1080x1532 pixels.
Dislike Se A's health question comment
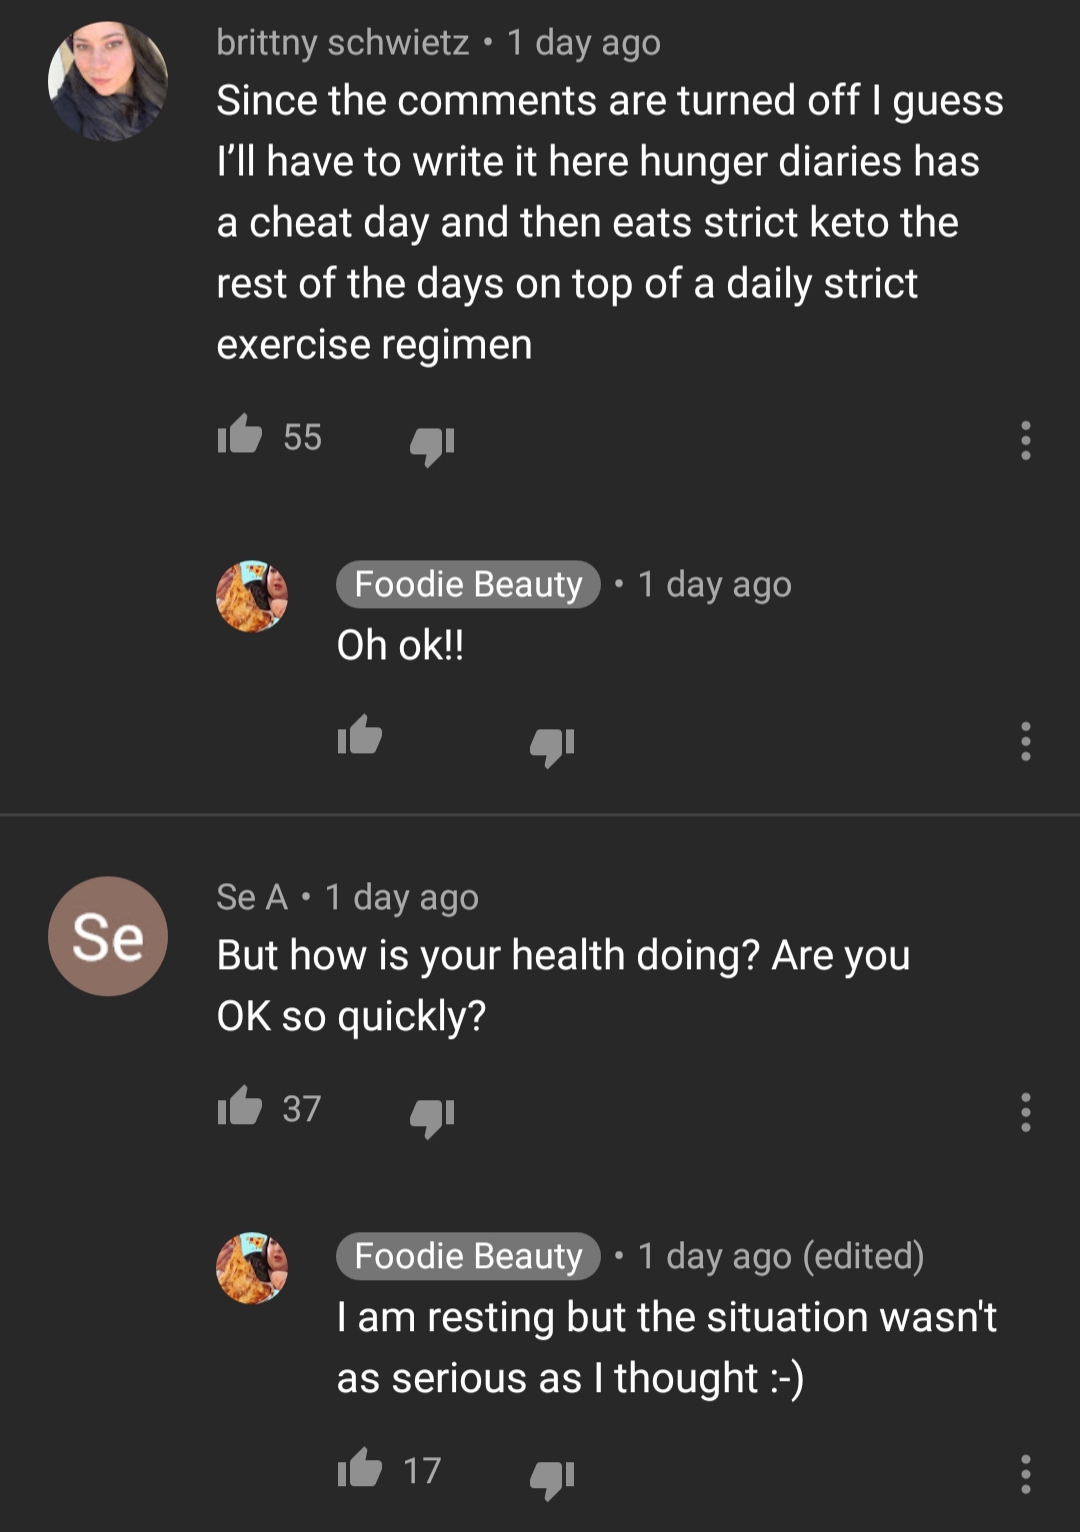click(432, 1116)
